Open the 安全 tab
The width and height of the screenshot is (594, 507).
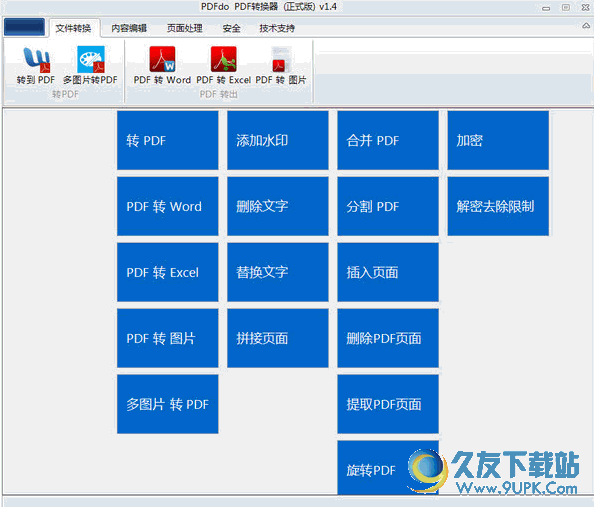pos(231,28)
